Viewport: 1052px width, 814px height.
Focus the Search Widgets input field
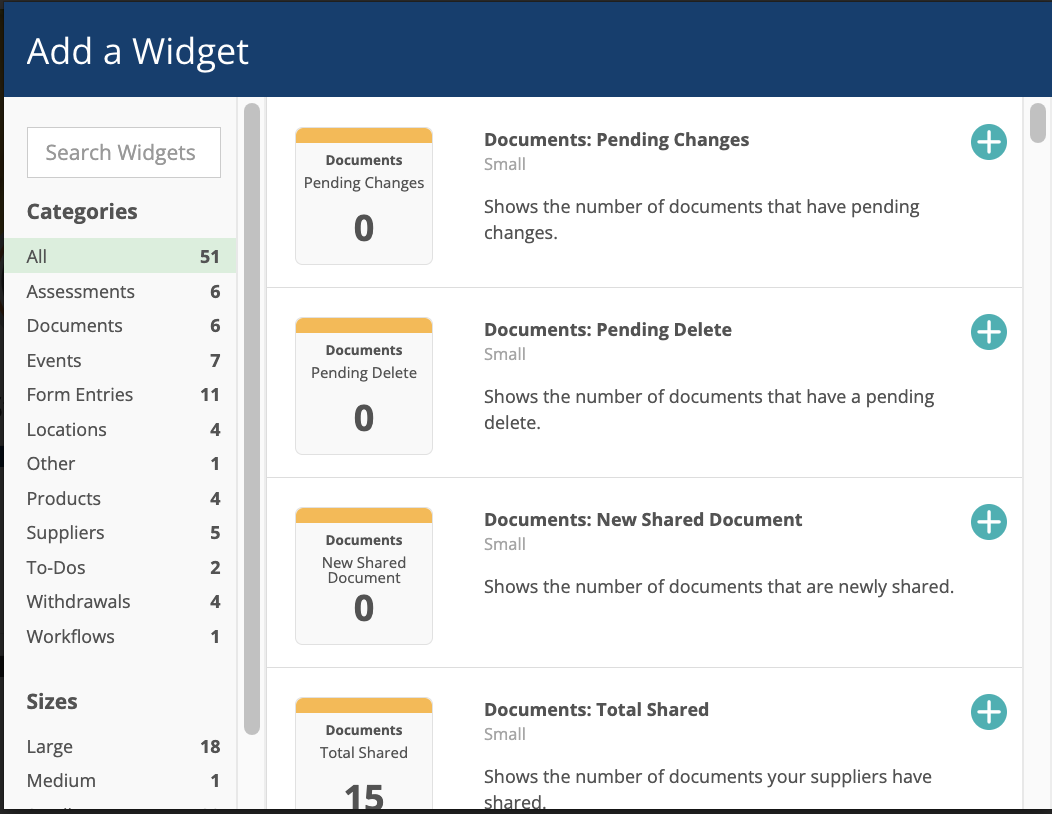pyautogui.click(x=123, y=152)
